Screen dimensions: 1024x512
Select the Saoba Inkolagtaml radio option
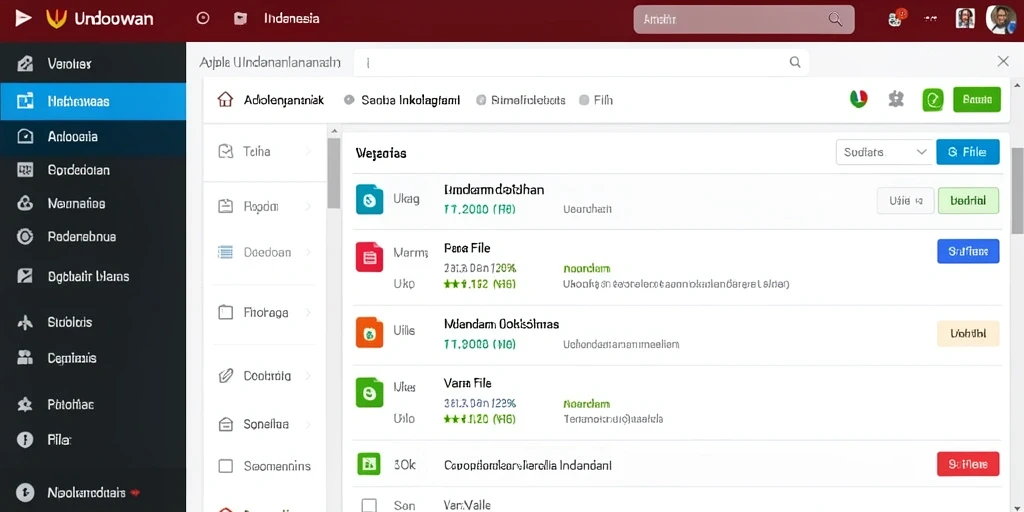(x=349, y=100)
